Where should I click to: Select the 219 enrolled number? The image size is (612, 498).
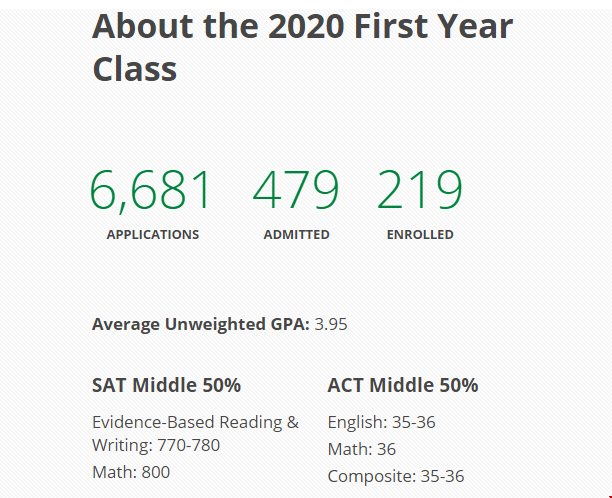pyautogui.click(x=420, y=190)
